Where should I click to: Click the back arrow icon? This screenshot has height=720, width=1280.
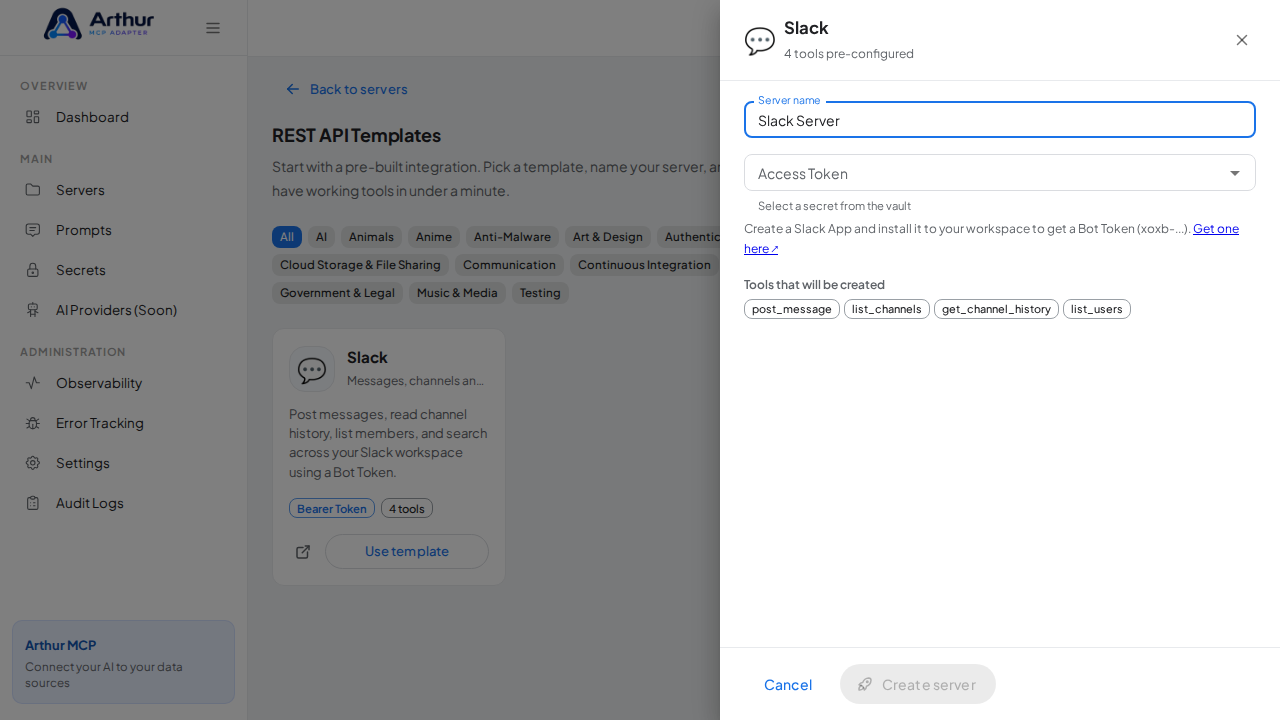293,89
